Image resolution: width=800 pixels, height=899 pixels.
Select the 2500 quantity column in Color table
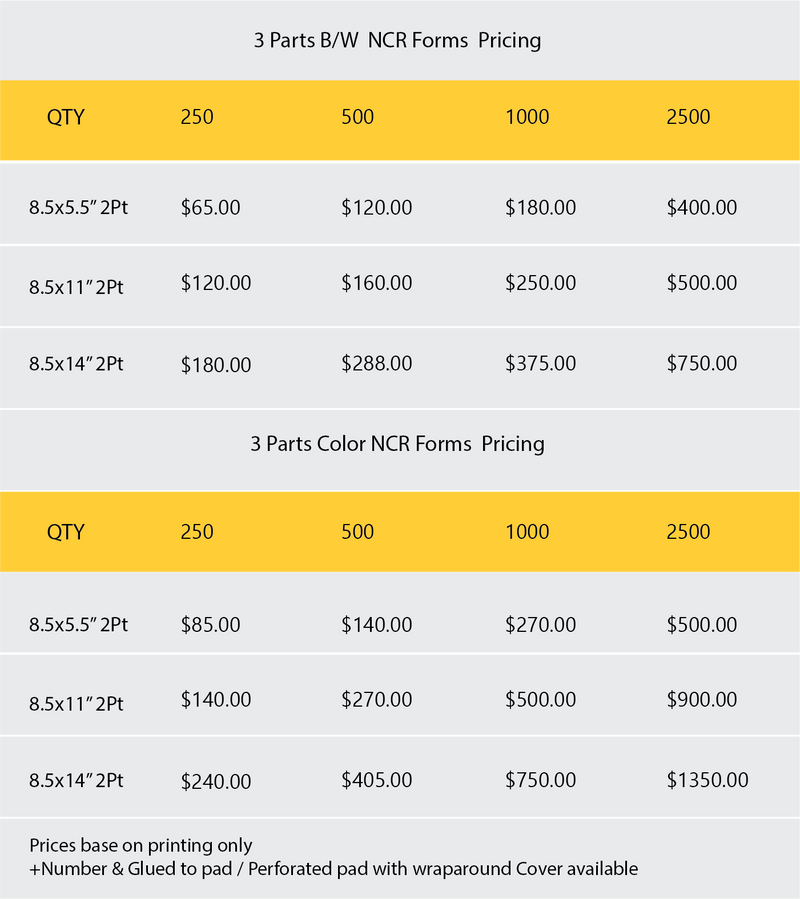click(x=688, y=532)
